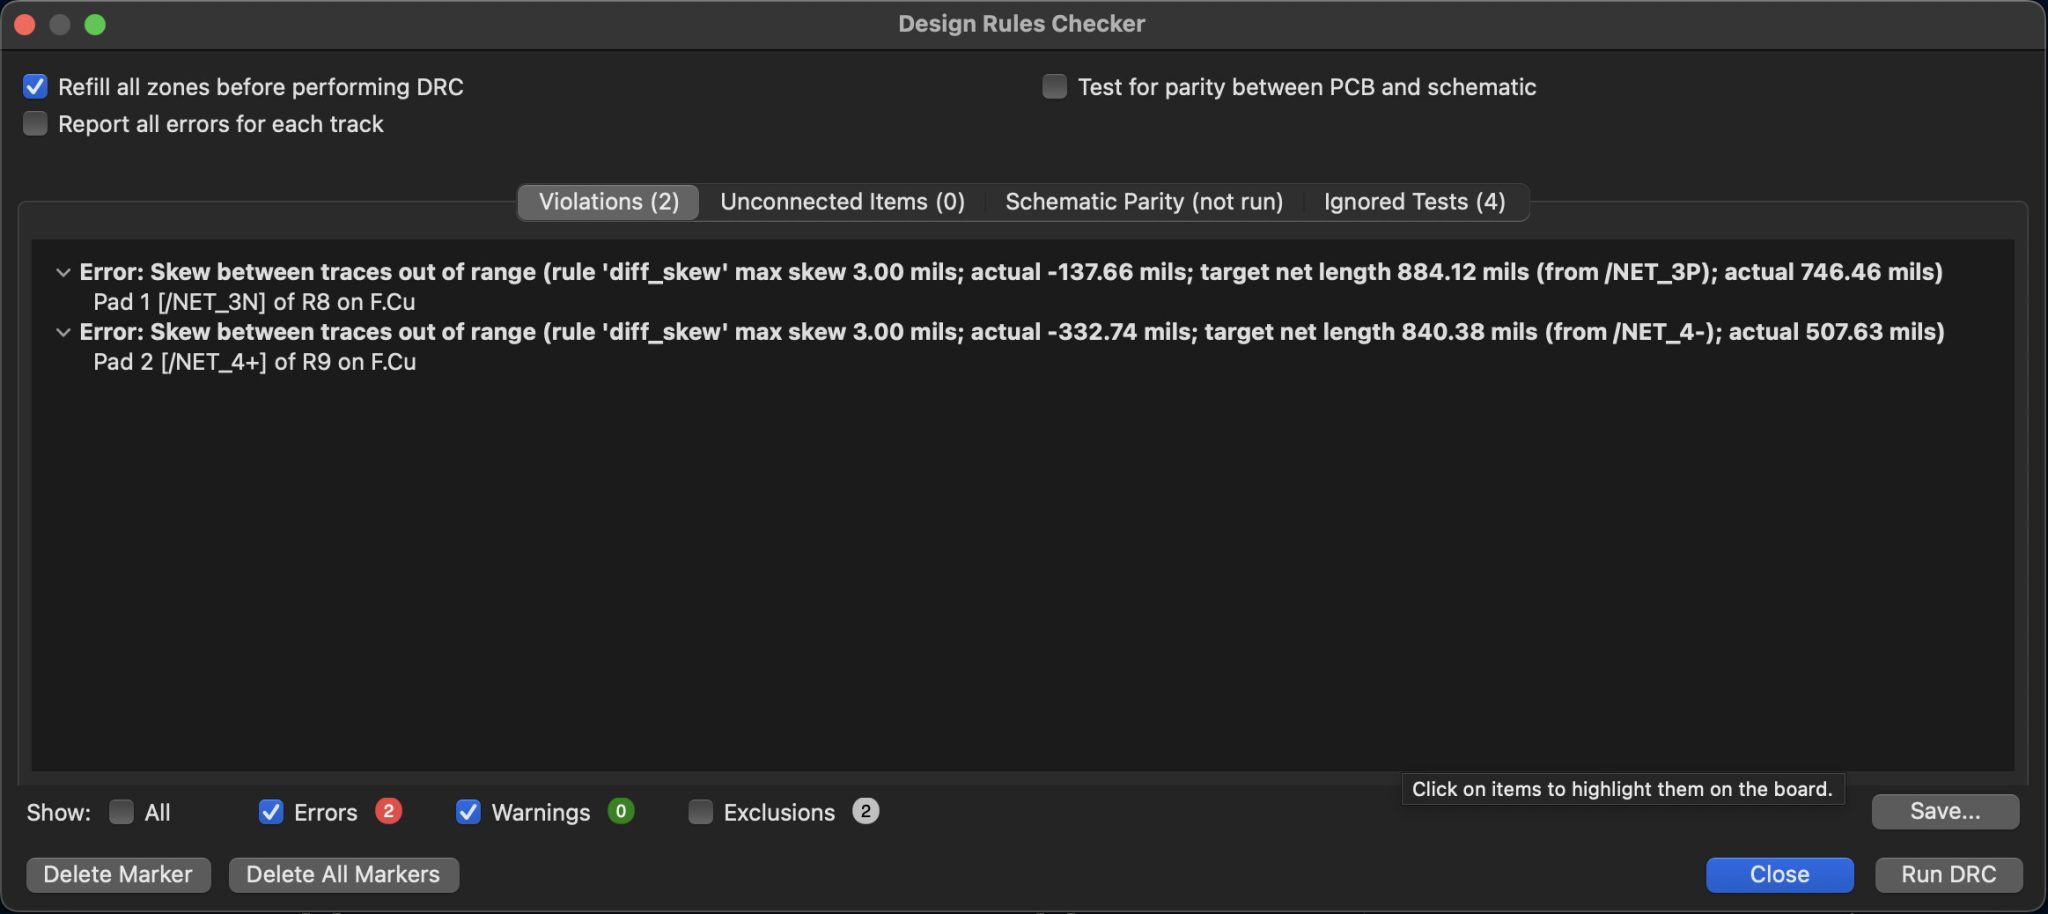This screenshot has width=2048, height=914.
Task: Open the Schematic Parity tab
Action: 1143,202
